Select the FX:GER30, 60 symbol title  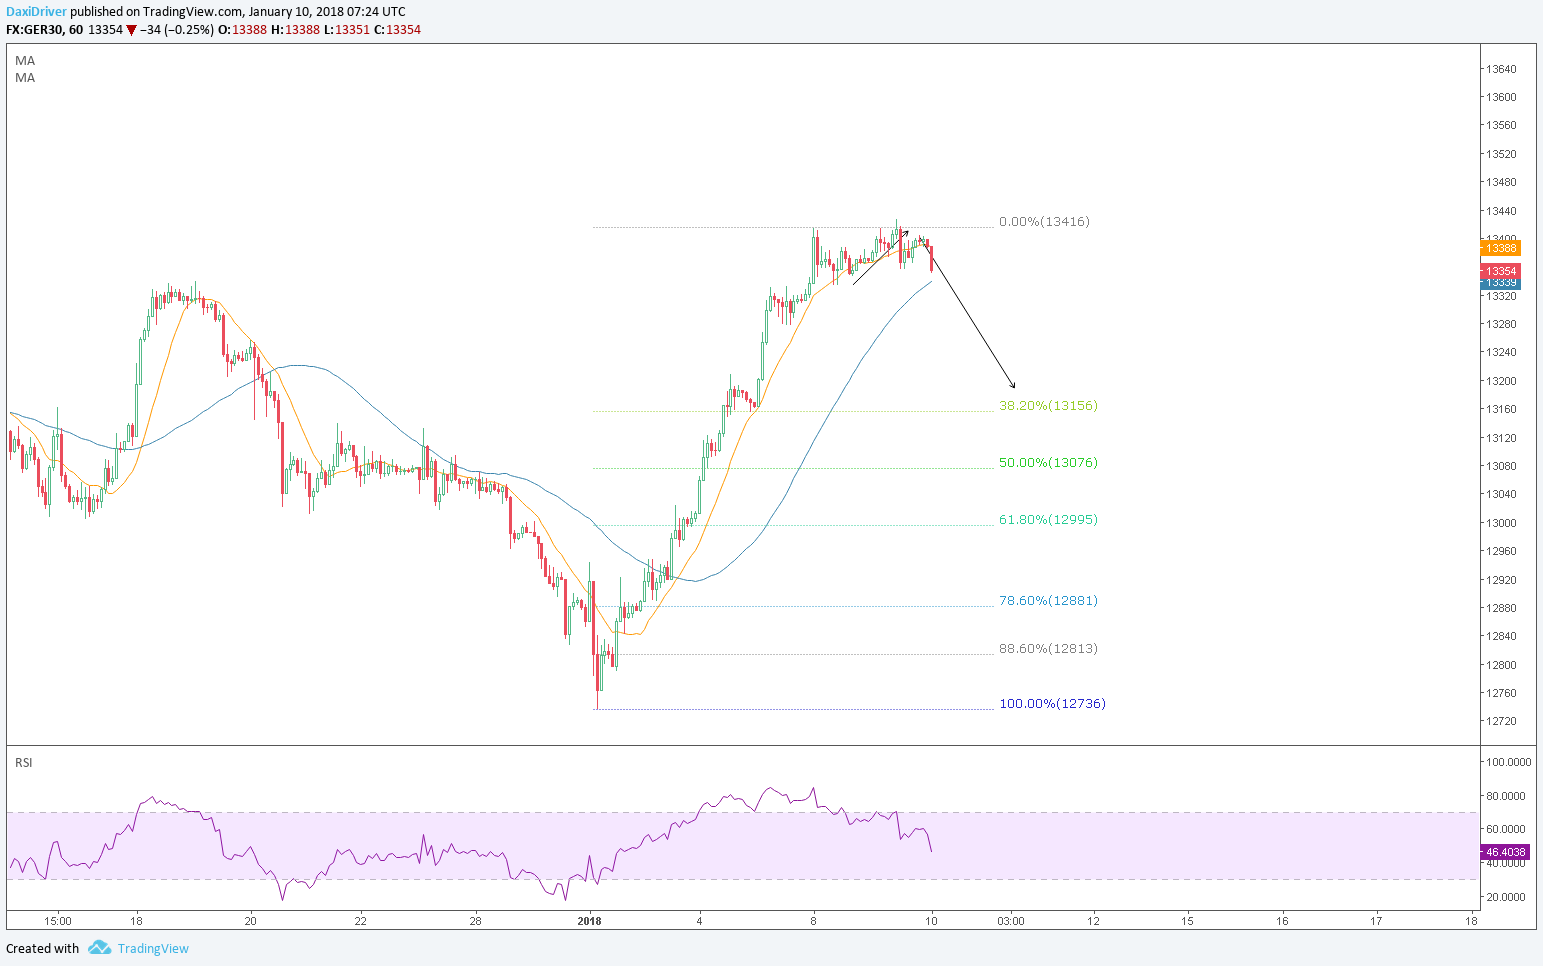(45, 30)
